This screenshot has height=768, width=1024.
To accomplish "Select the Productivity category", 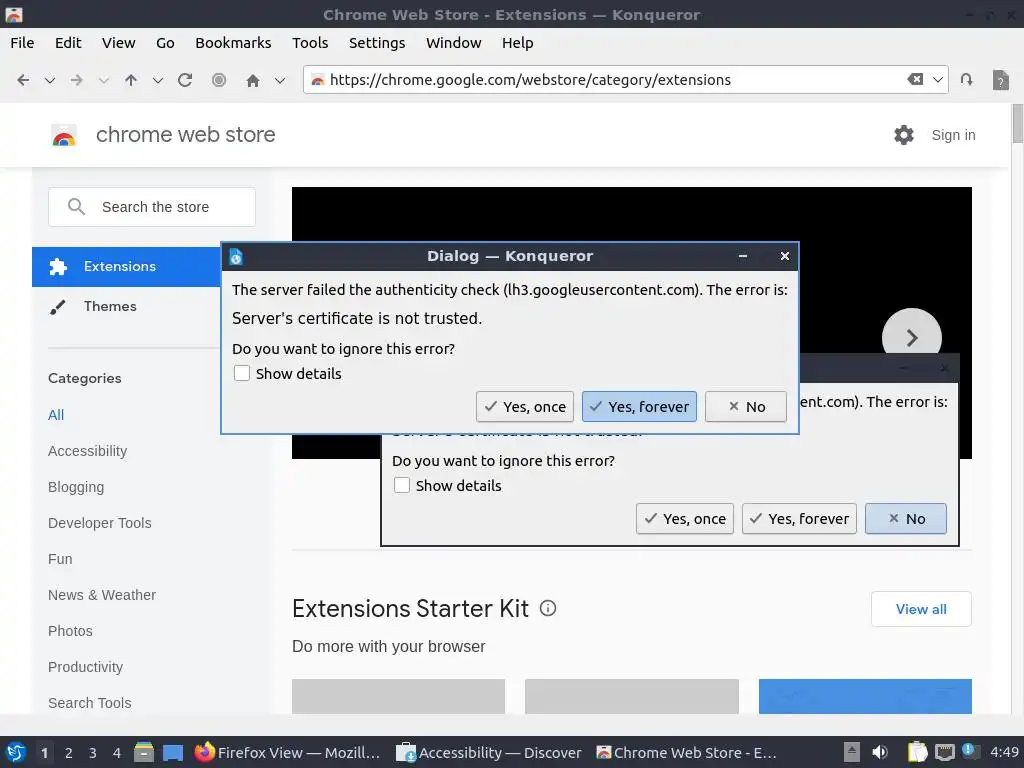I will click(86, 667).
